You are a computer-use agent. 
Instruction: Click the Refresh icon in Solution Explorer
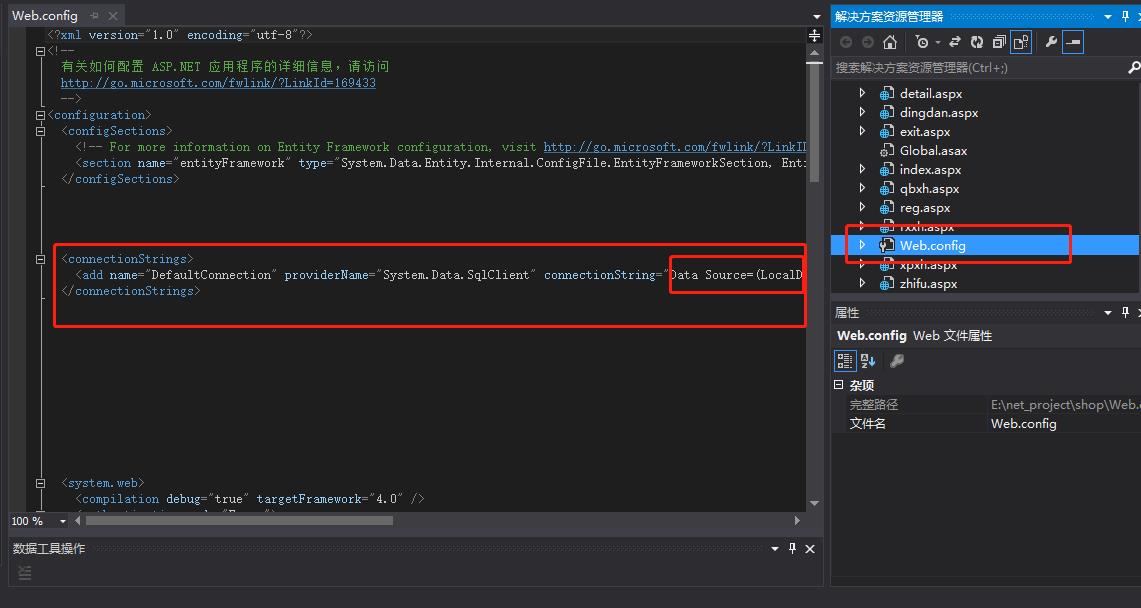(x=977, y=42)
